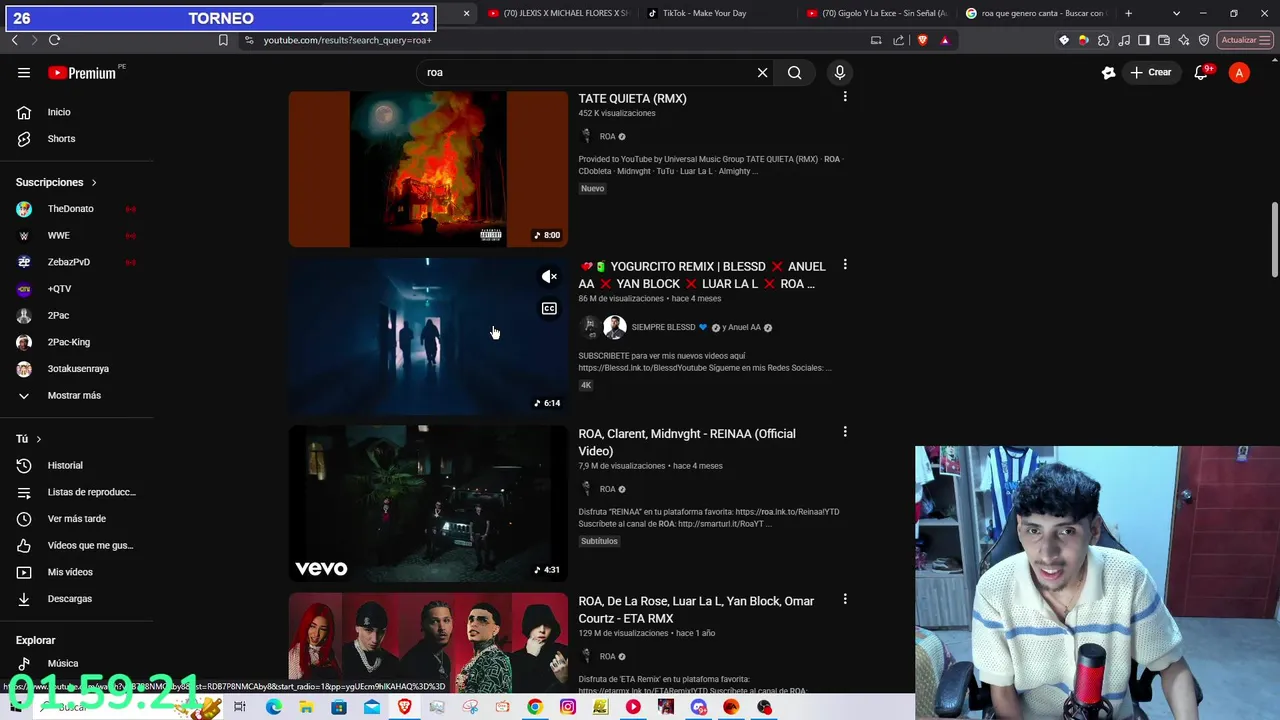
Task: Open the 3otakusenraya subscription channel
Action: pyautogui.click(x=77, y=369)
